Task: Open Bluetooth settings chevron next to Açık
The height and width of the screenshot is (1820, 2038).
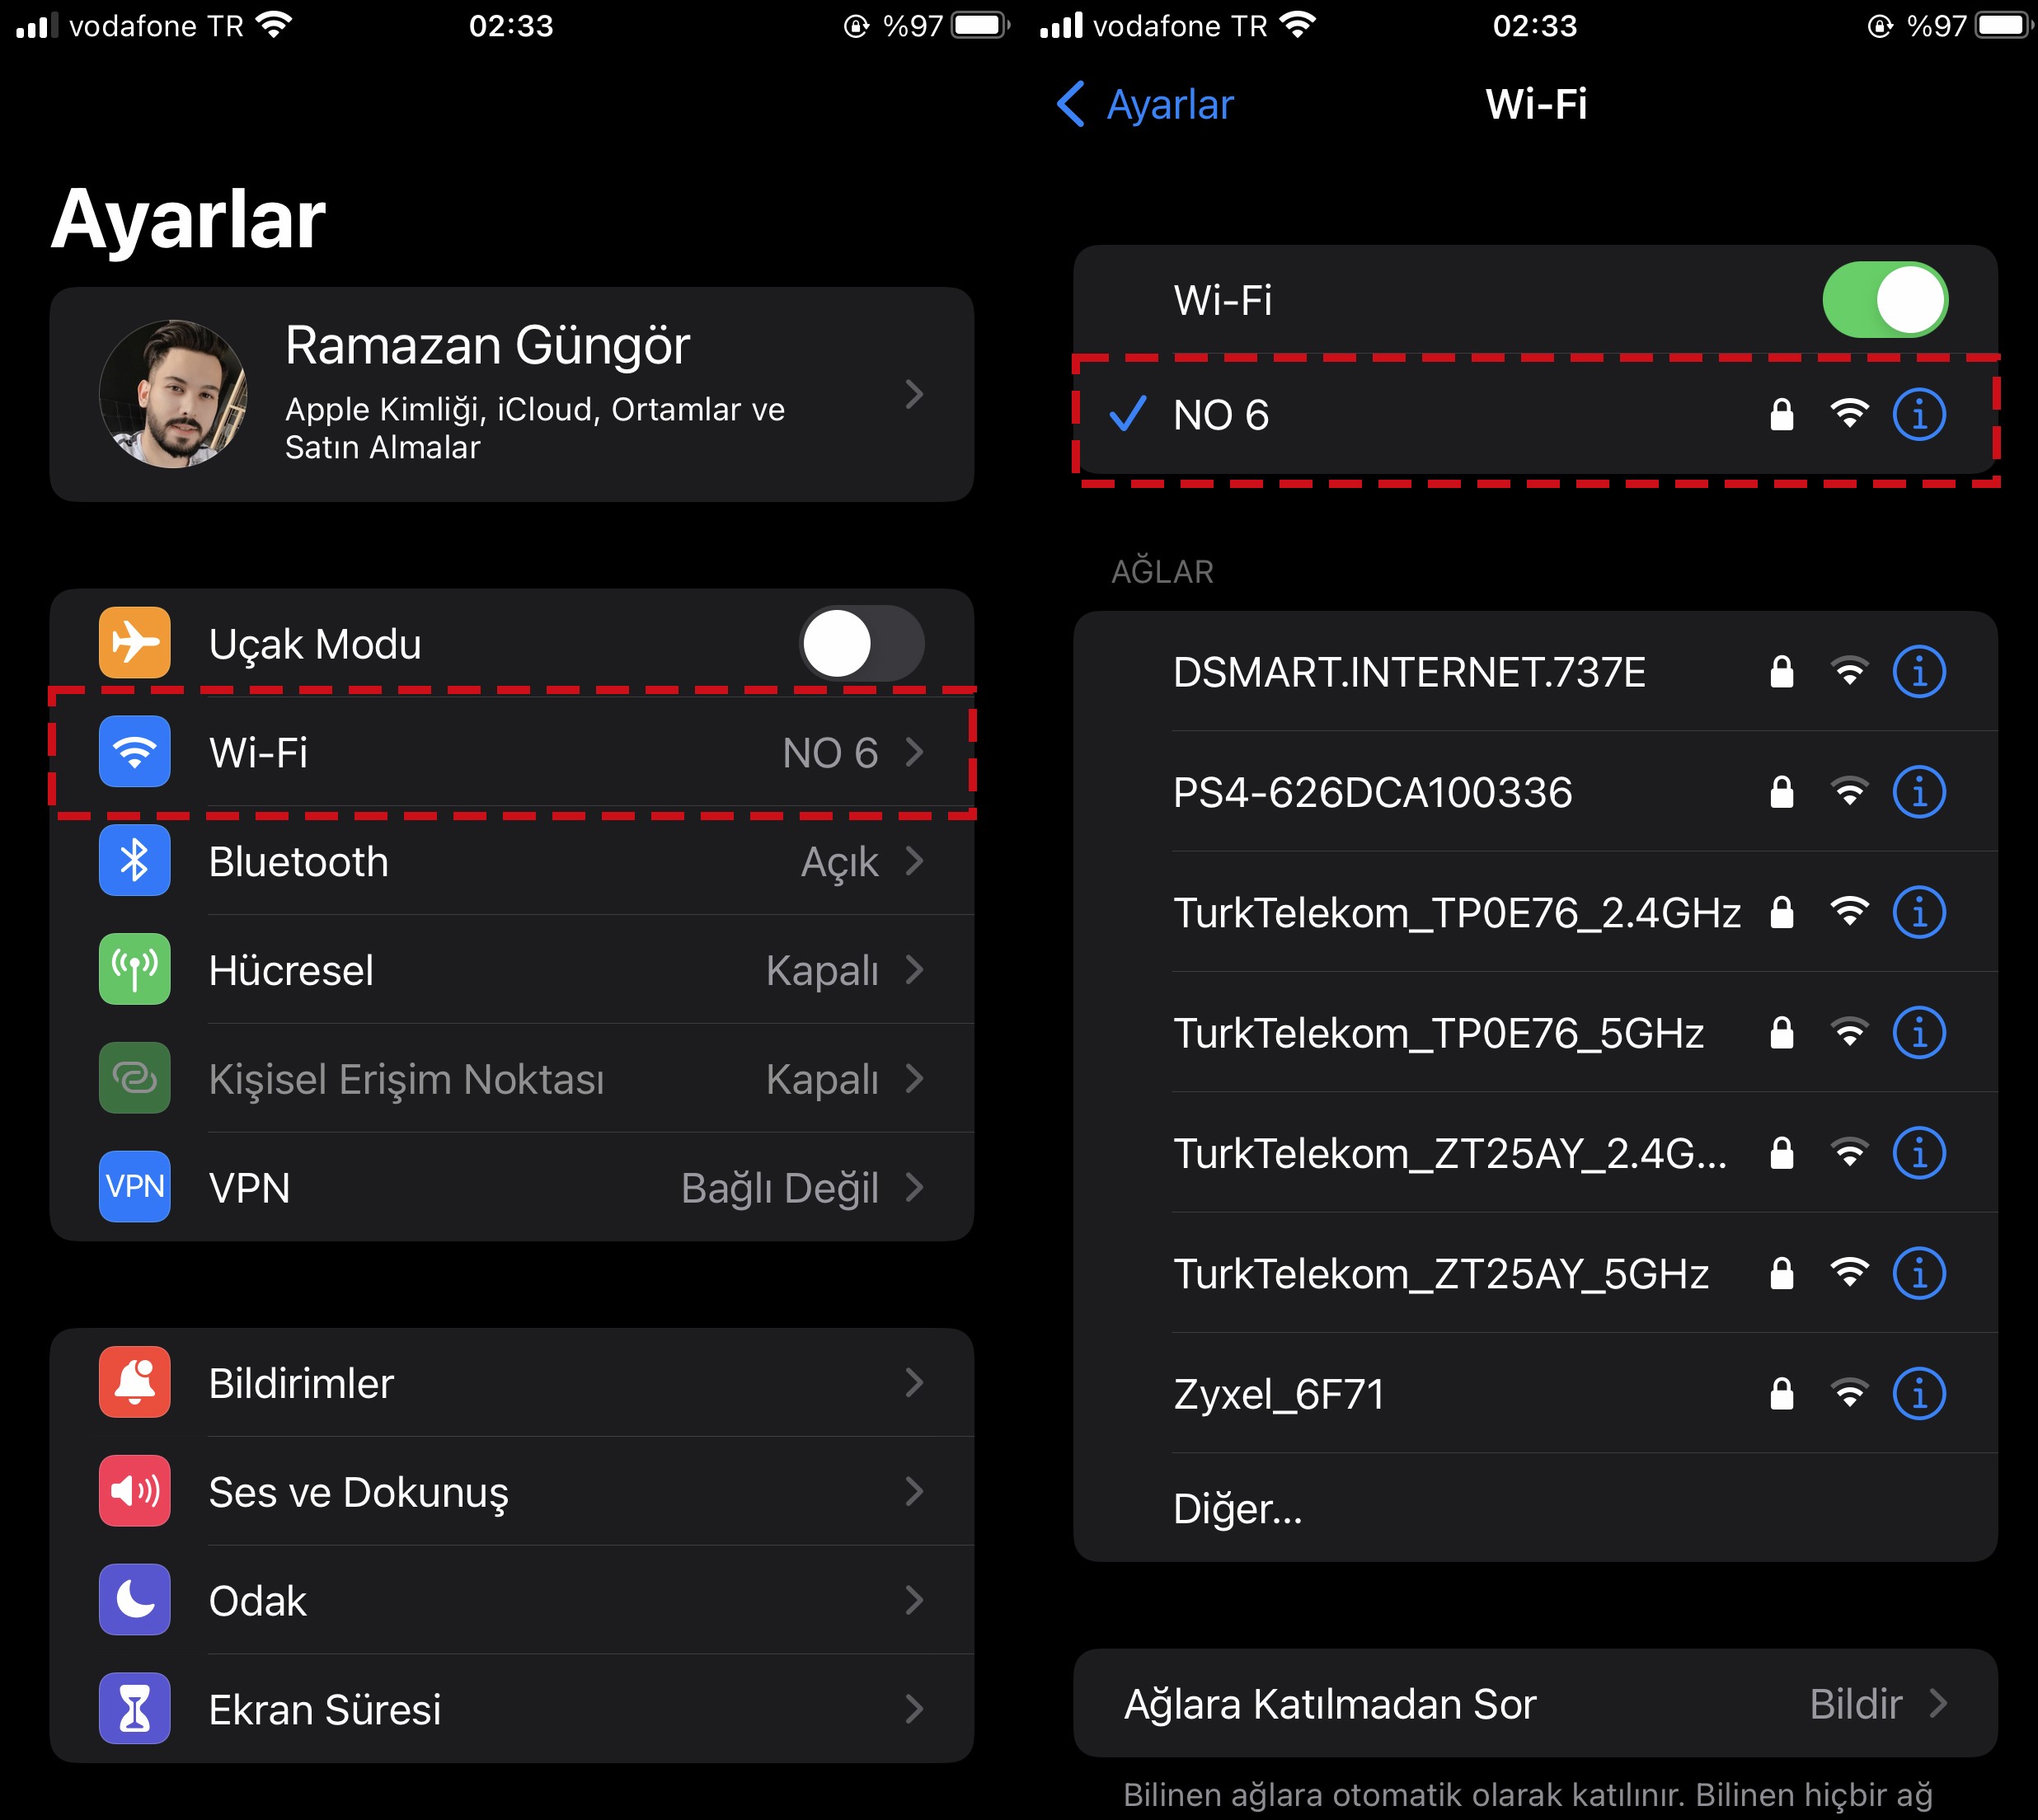Action: tap(913, 861)
